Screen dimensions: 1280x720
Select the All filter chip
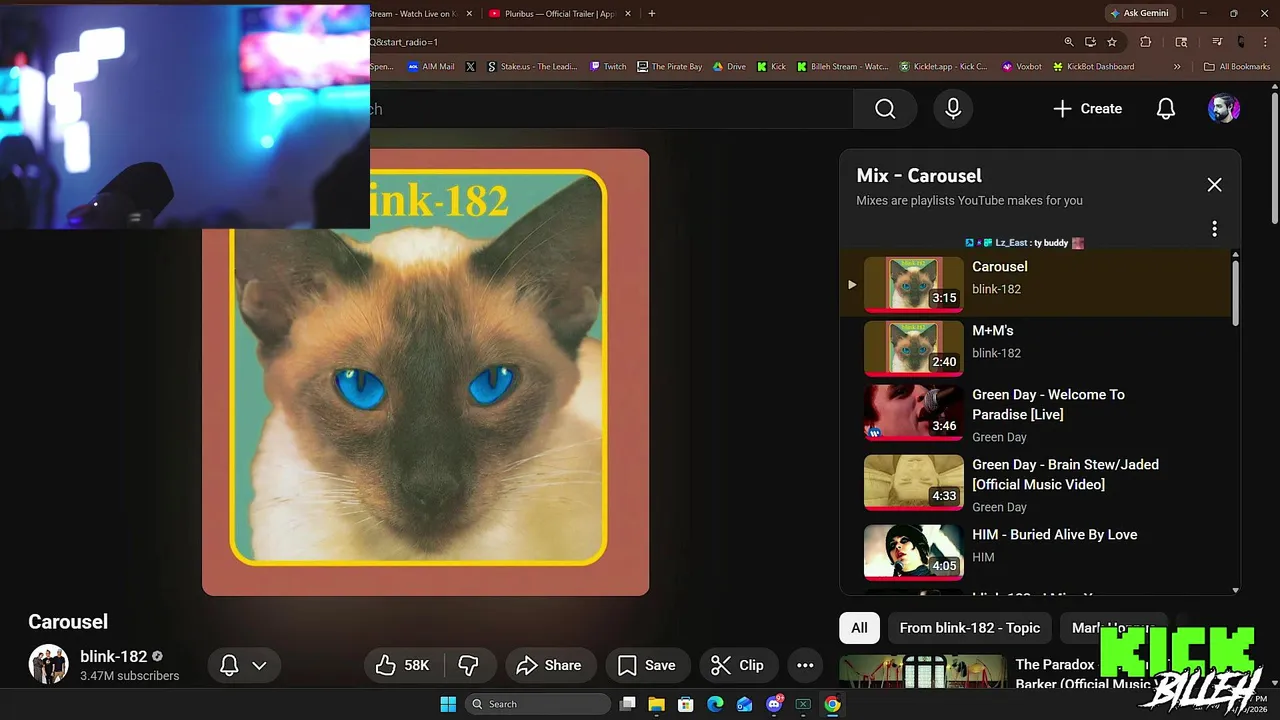(x=859, y=628)
